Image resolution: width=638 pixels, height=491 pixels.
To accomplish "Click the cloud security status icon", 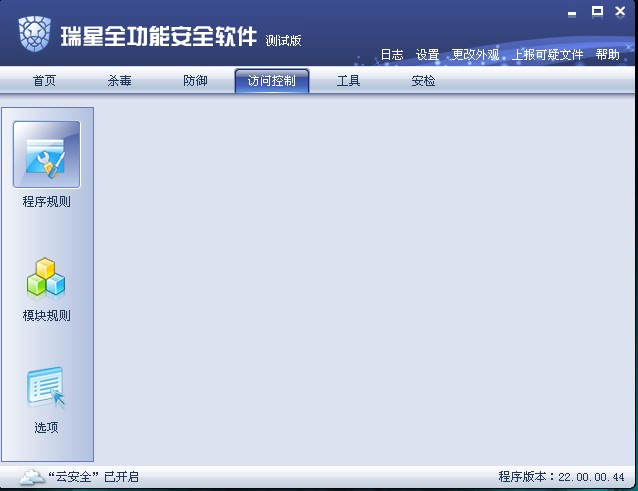I will (x=32, y=477).
